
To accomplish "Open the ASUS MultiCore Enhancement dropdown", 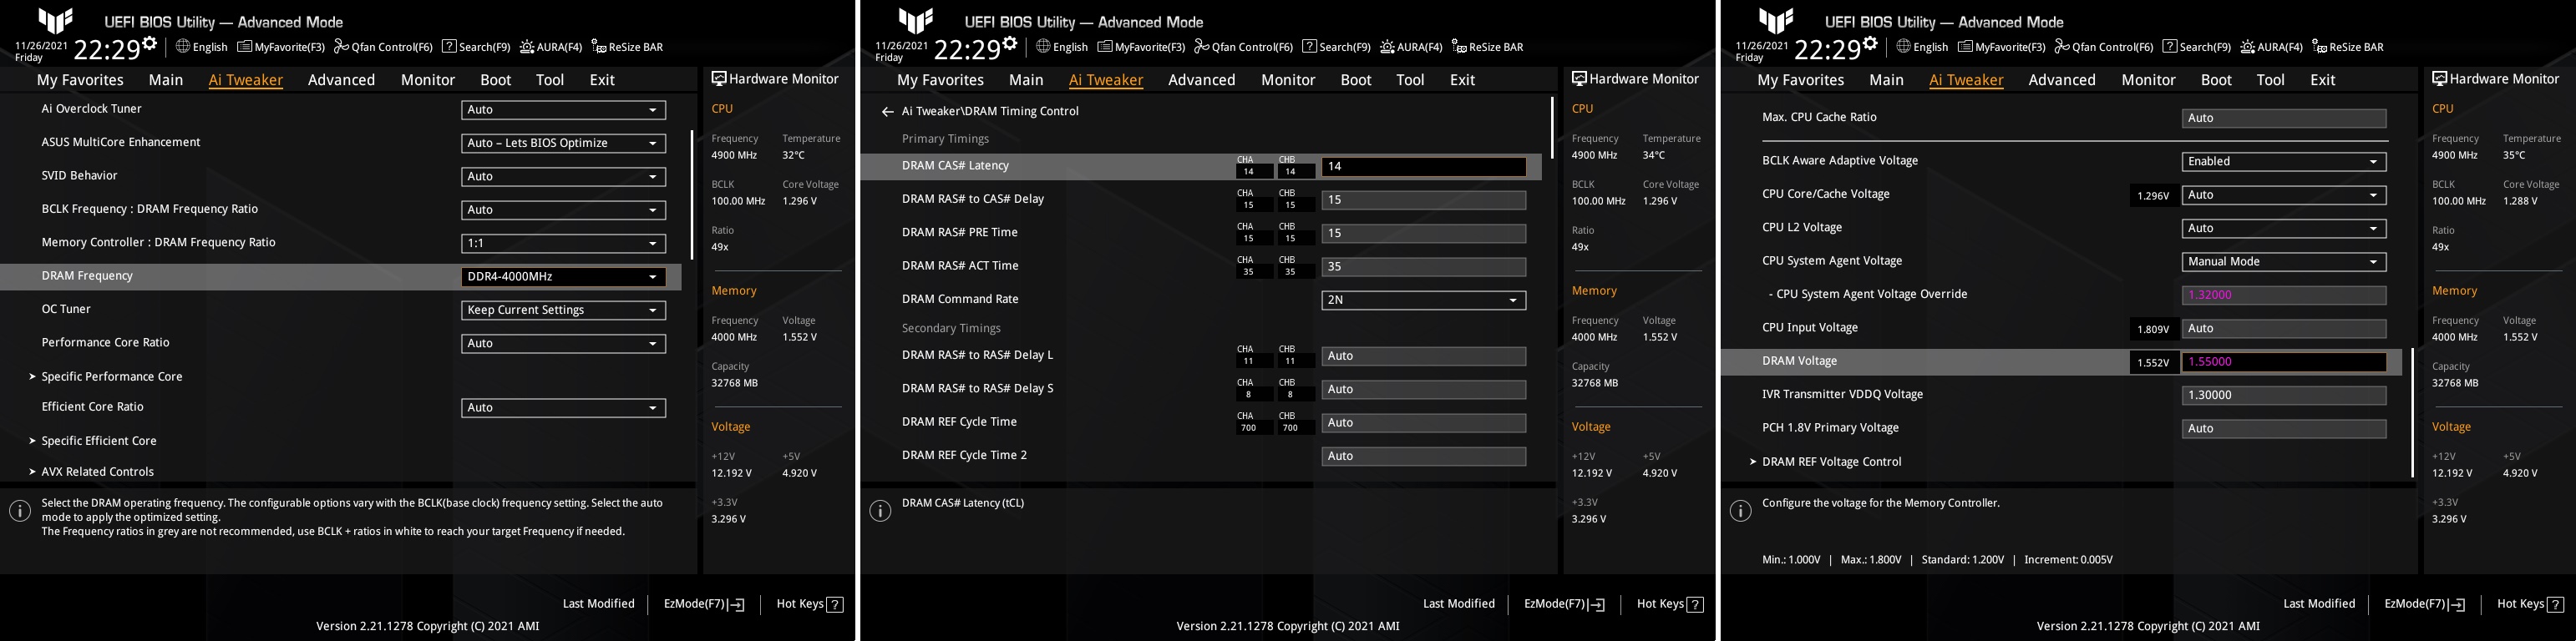I will (563, 143).
